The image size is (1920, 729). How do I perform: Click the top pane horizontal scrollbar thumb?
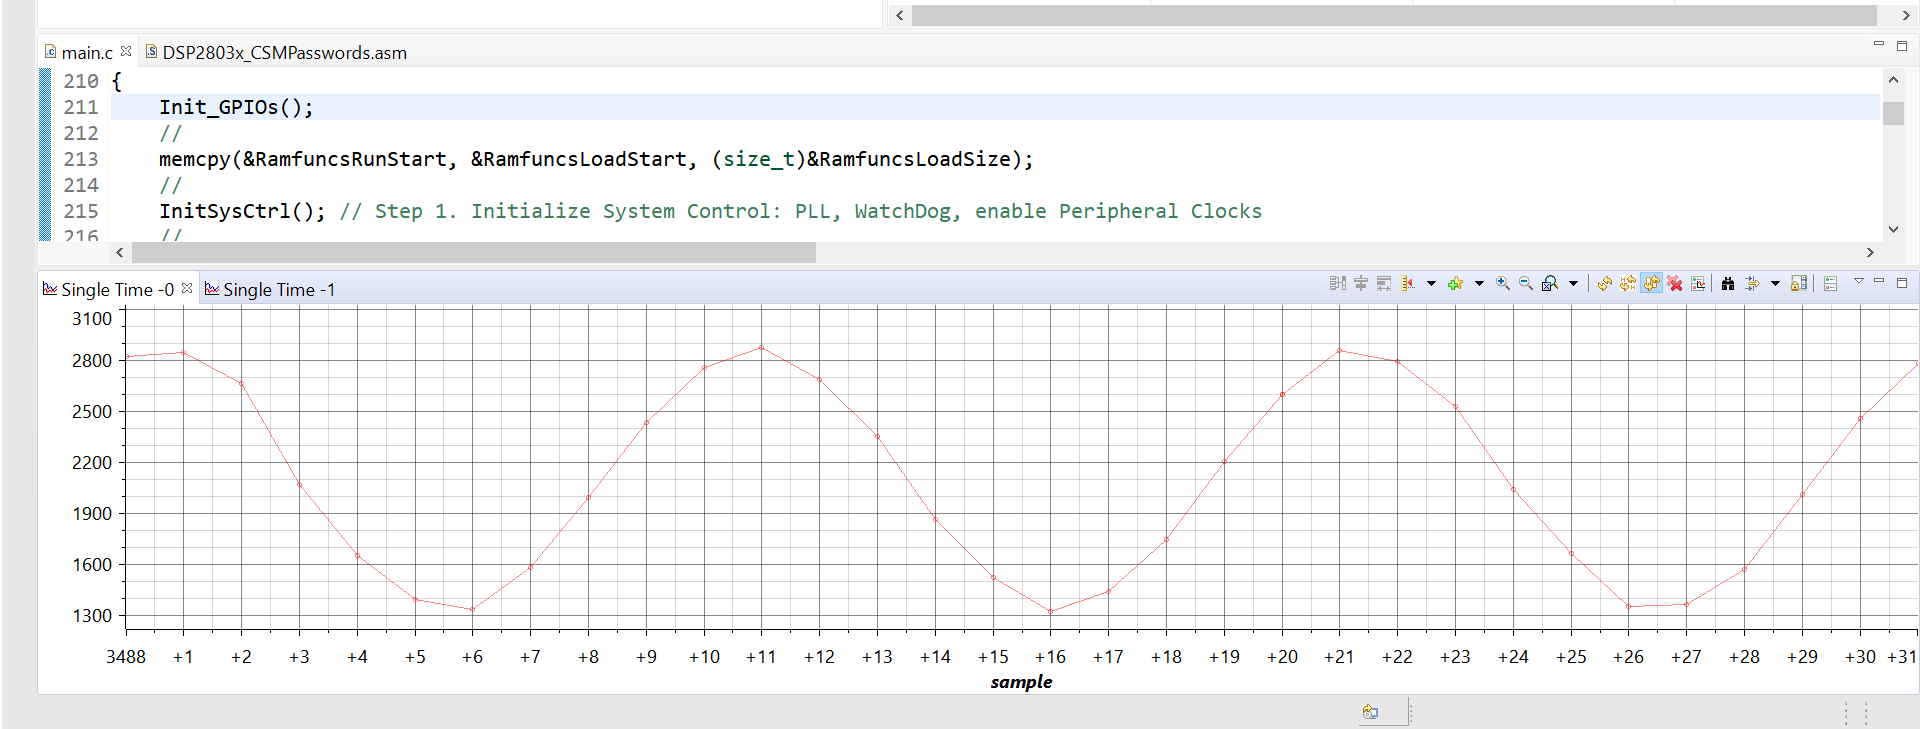click(x=1394, y=15)
